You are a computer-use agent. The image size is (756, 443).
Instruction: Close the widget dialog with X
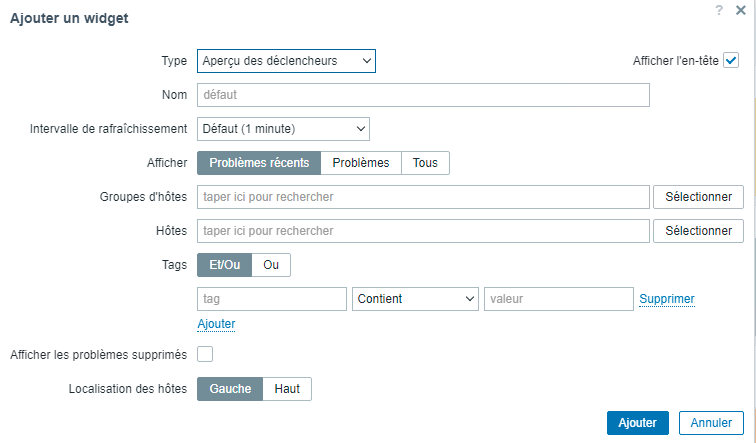(x=740, y=9)
